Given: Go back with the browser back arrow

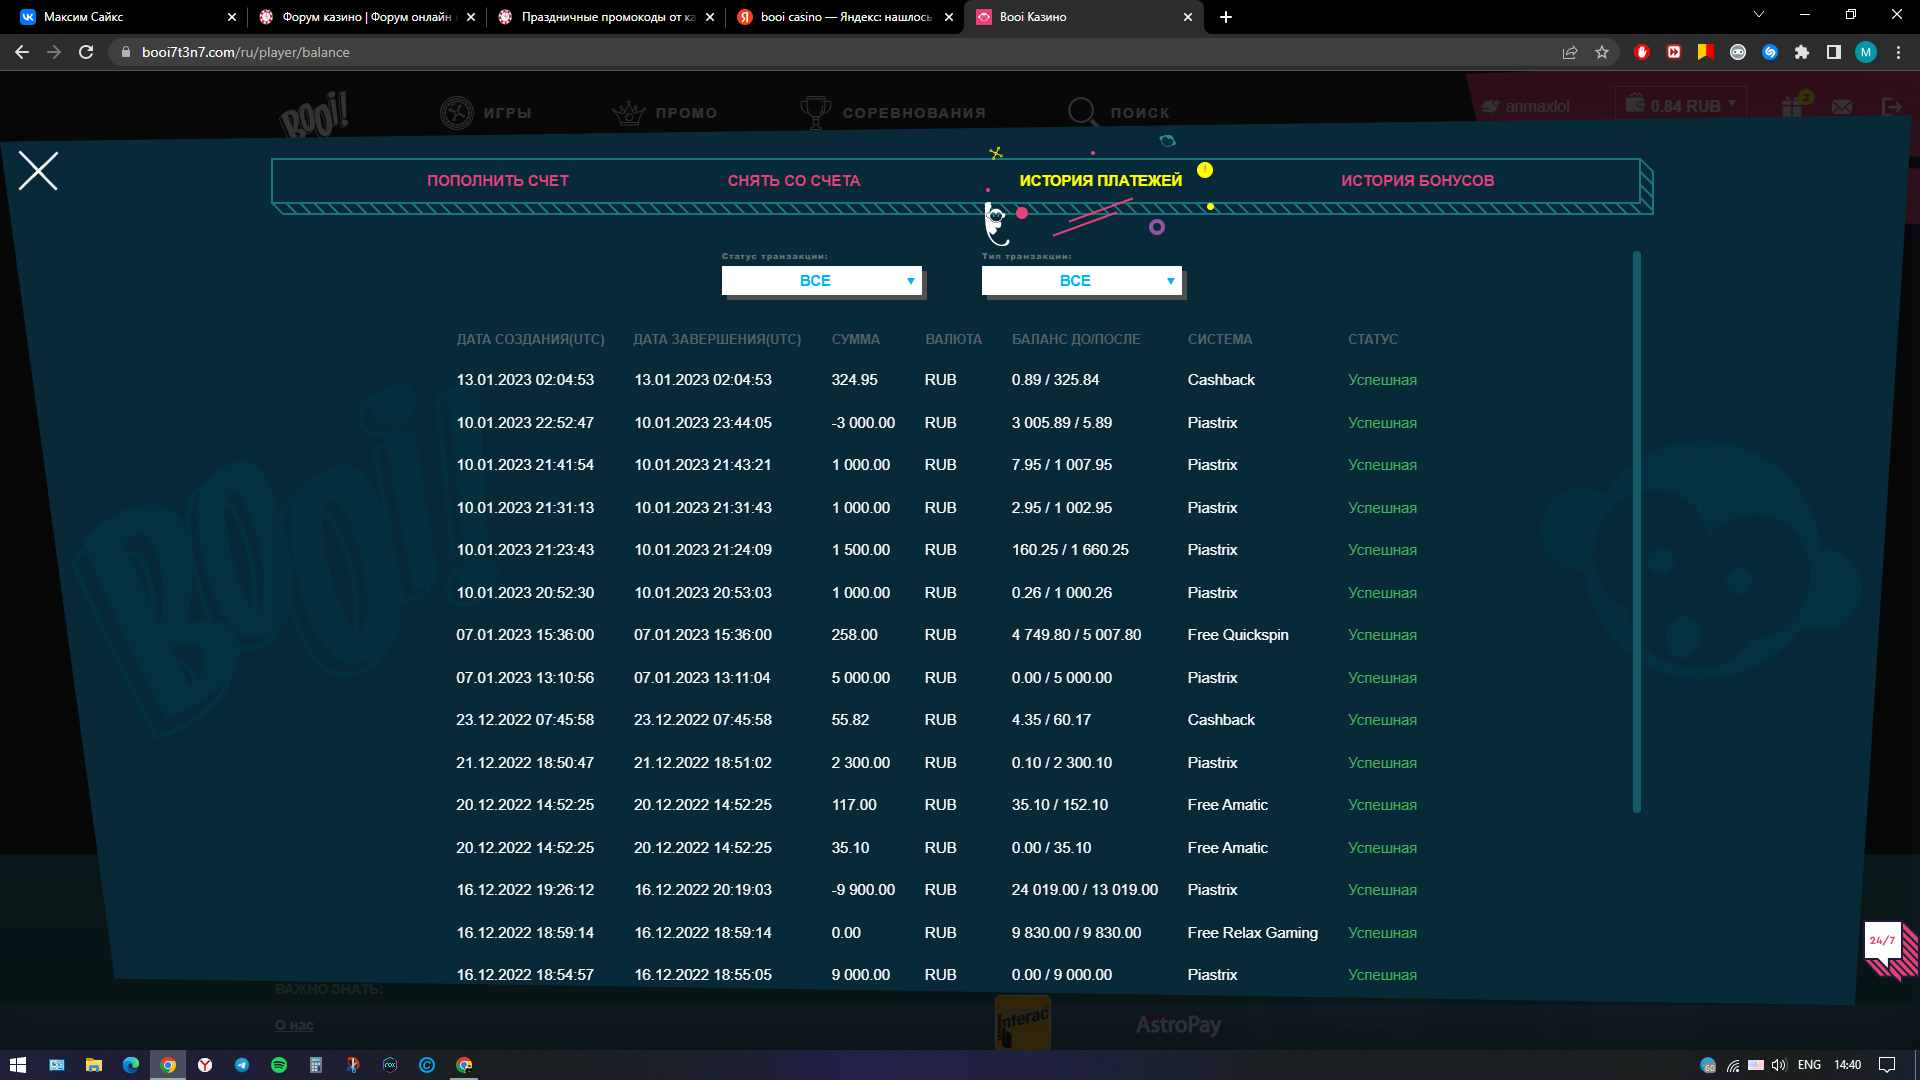Looking at the screenshot, I should coord(22,52).
